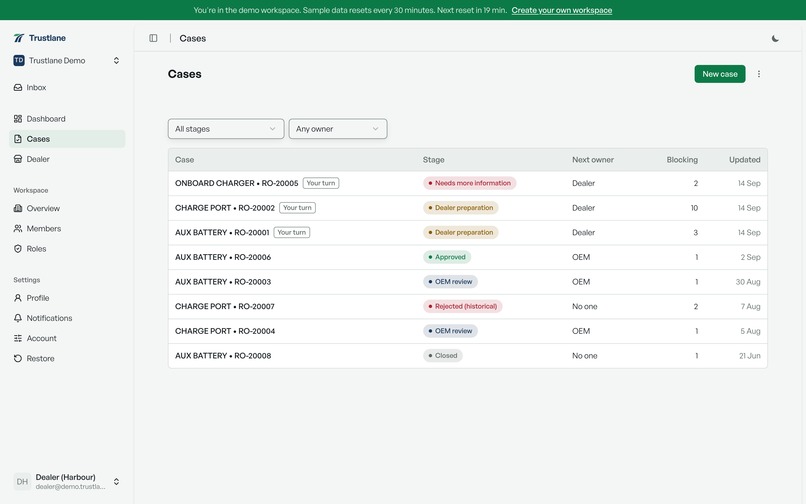Open the Roles page
Screen dimensions: 806x504
(67, 248)
